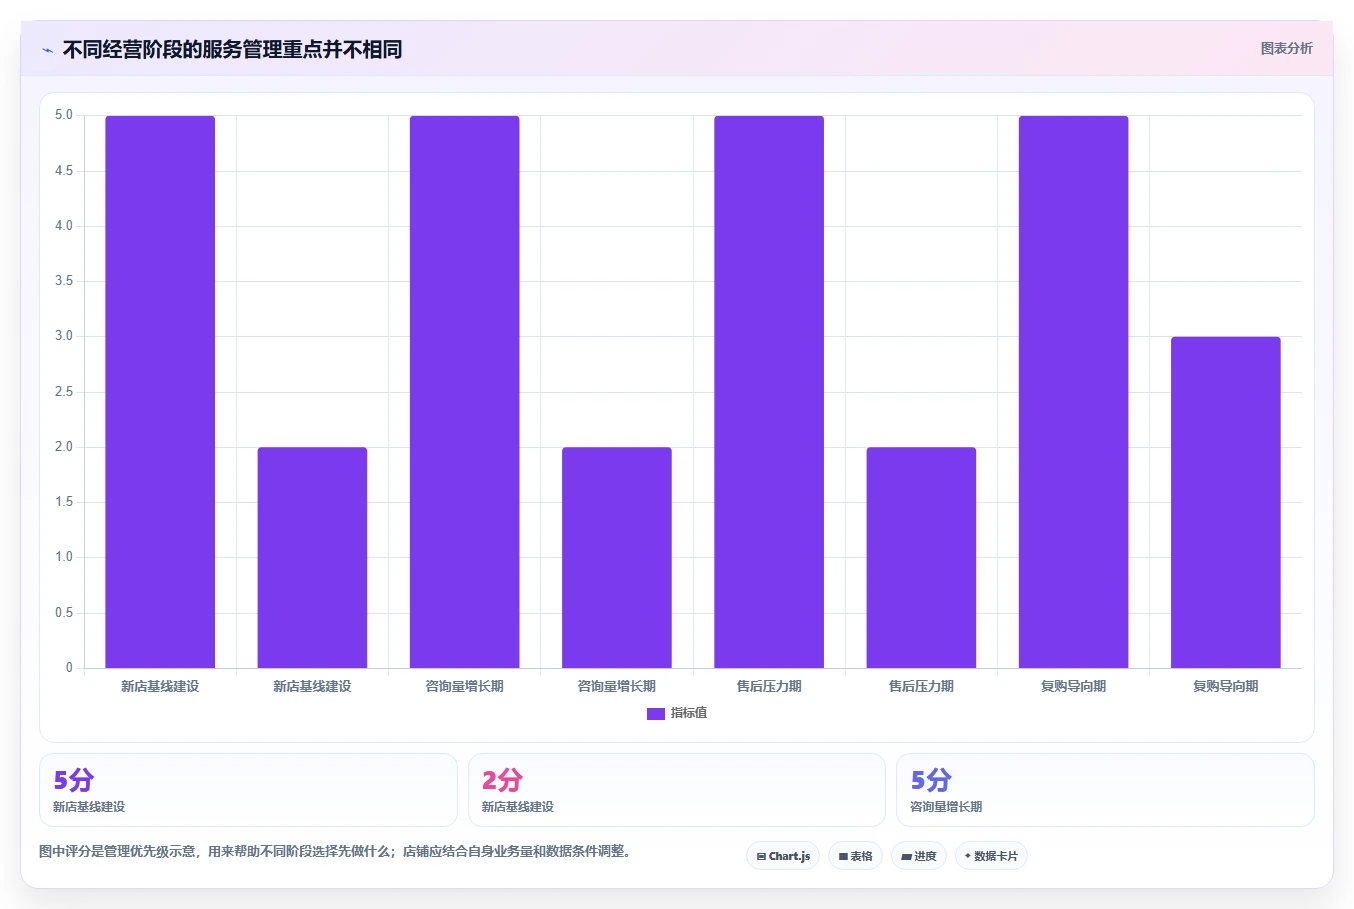Click the y-axis value 3.0
This screenshot has height=909, width=1354.
tap(64, 336)
